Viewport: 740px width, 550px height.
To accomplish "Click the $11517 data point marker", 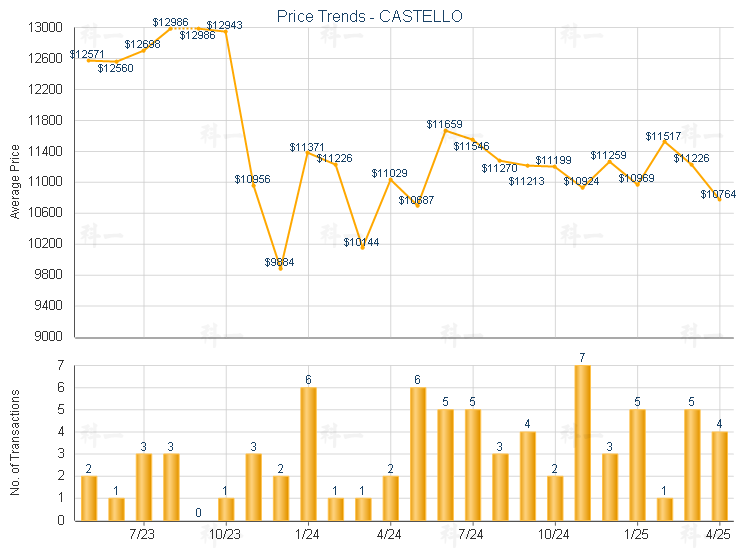I will (x=664, y=142).
